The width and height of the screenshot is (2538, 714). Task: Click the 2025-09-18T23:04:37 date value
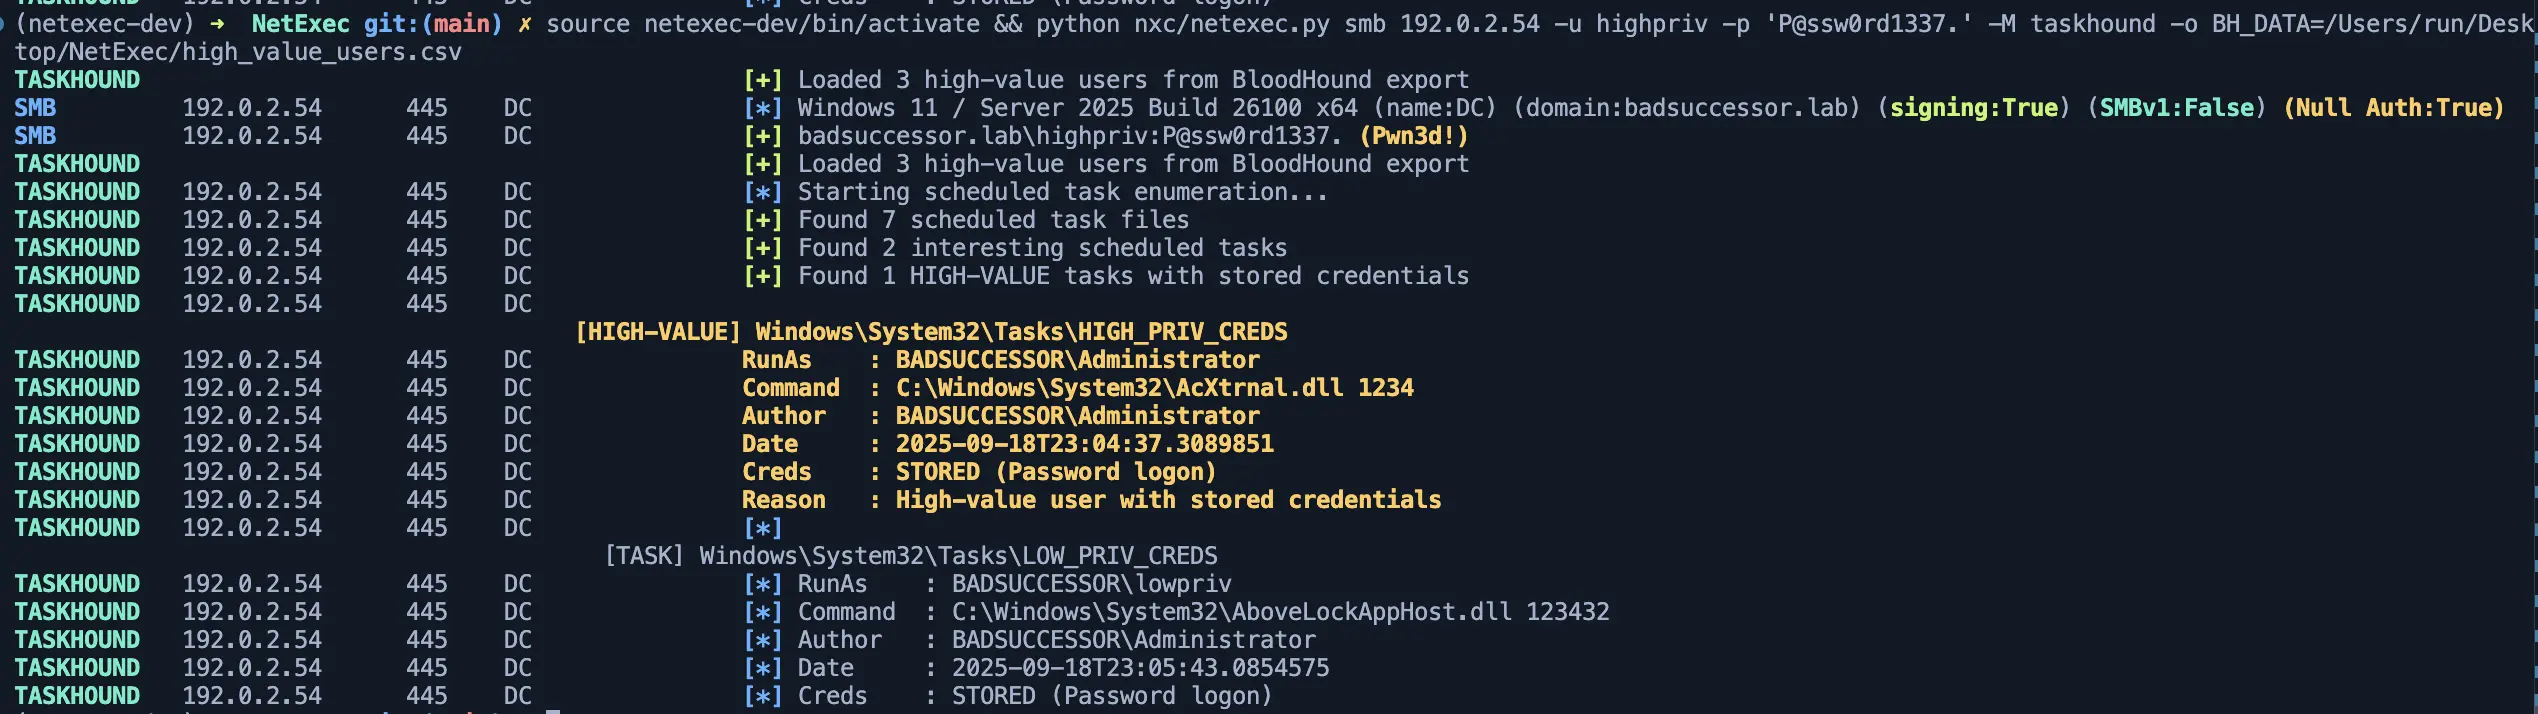[x=1084, y=443]
